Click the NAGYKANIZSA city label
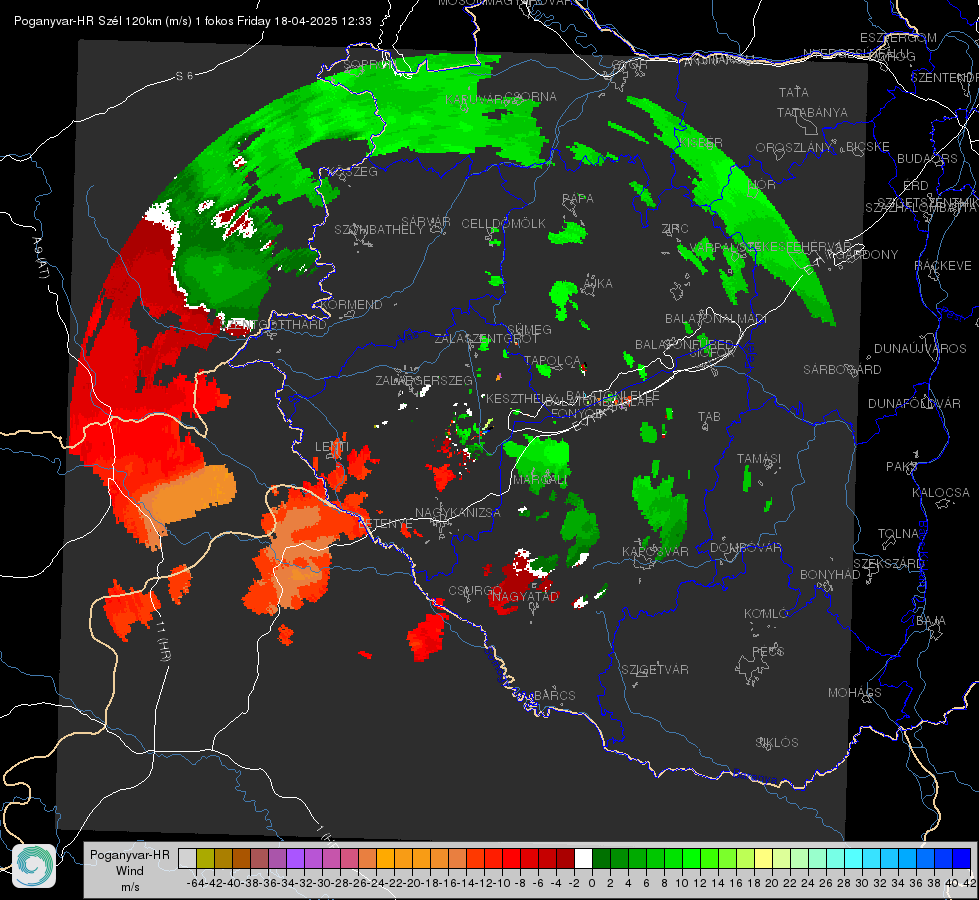The height and width of the screenshot is (900, 979). click(x=458, y=513)
